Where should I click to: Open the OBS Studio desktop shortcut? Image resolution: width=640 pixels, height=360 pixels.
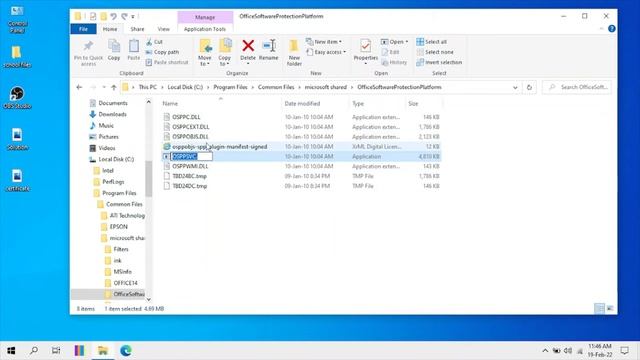[x=17, y=98]
